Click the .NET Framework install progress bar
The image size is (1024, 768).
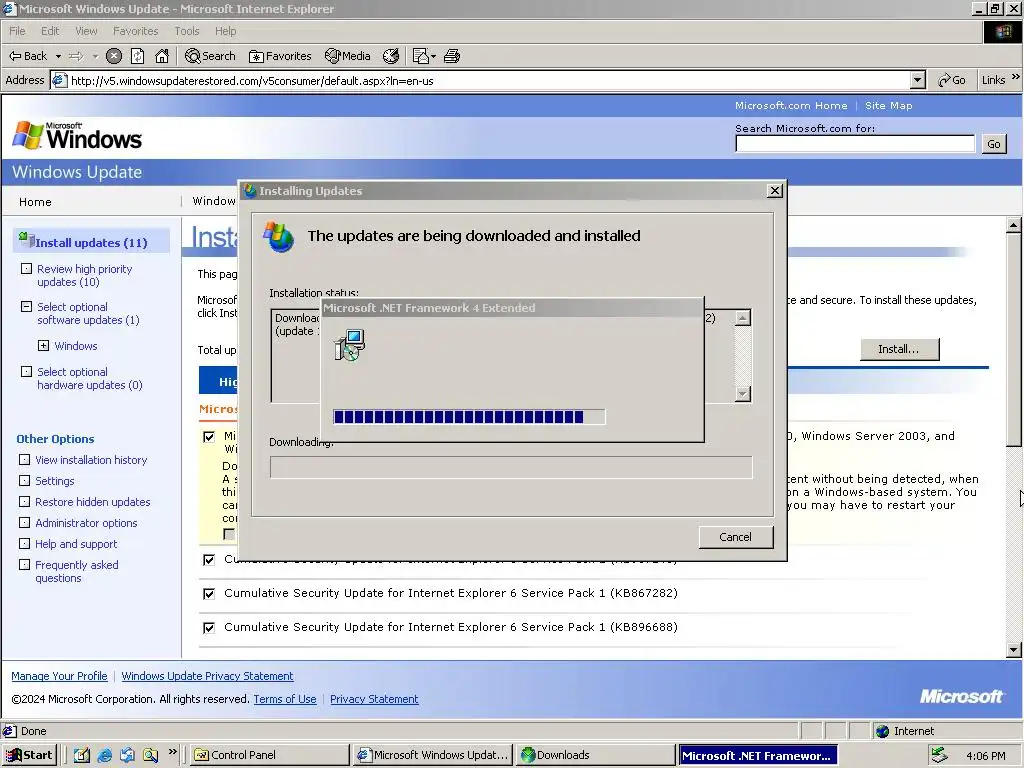coord(469,417)
